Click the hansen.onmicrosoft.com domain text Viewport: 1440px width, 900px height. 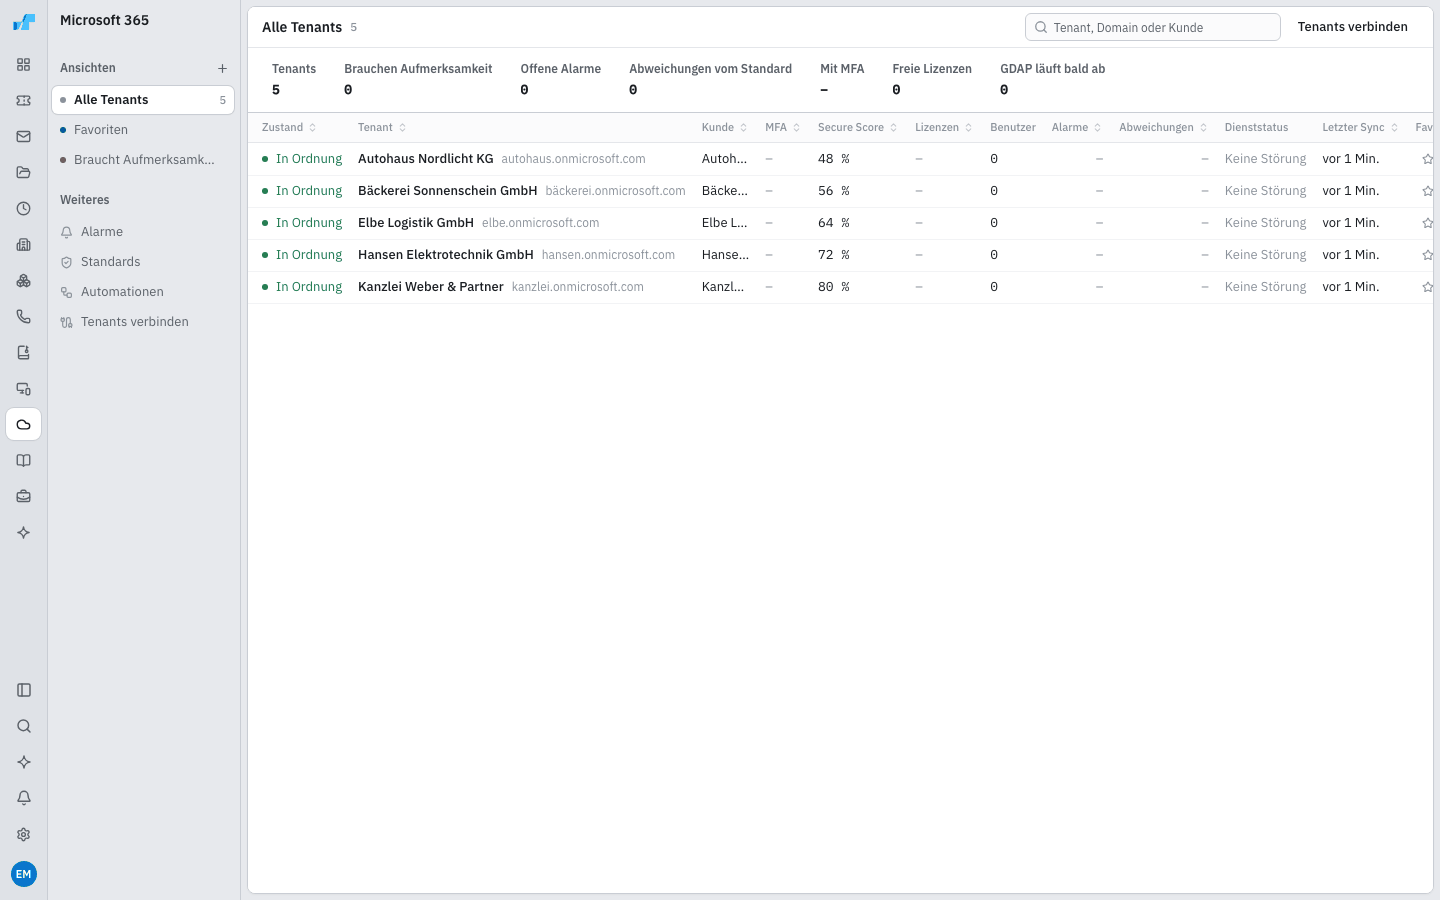[x=608, y=255]
